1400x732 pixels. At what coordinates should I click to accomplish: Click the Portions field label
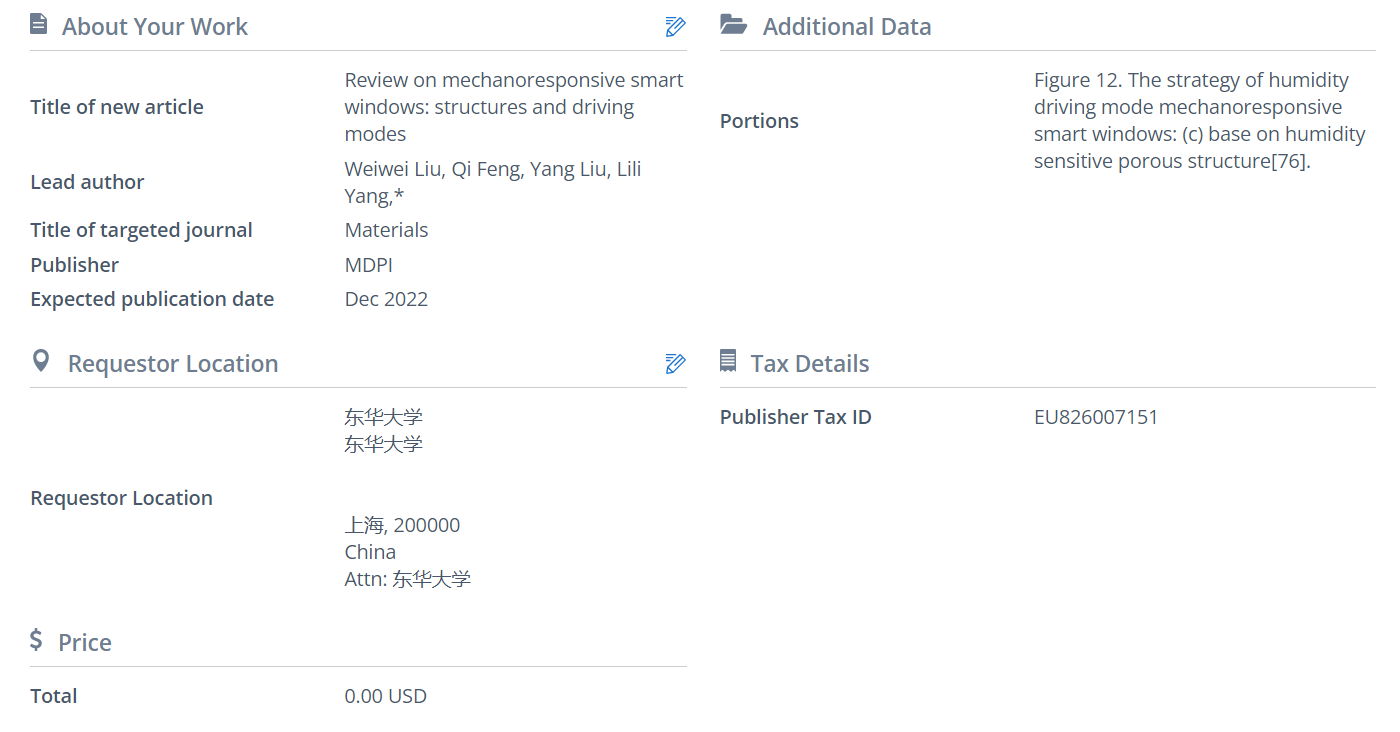coord(759,121)
